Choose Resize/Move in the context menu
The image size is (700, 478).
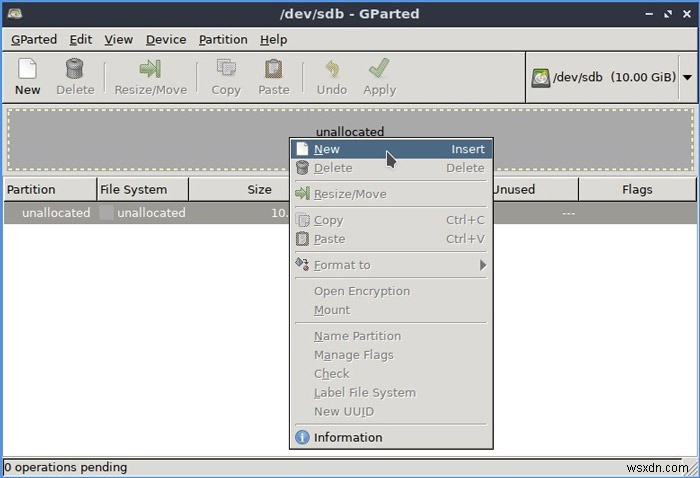391,194
